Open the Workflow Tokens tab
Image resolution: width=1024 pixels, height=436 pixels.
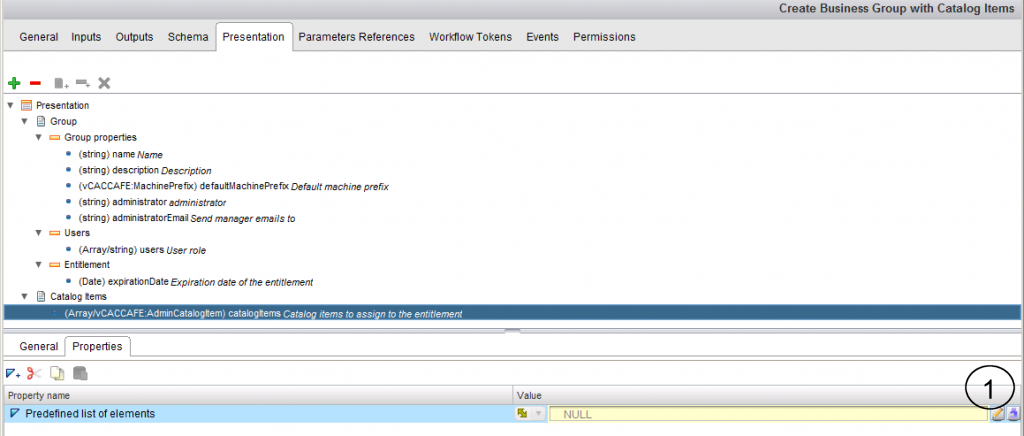tap(470, 37)
